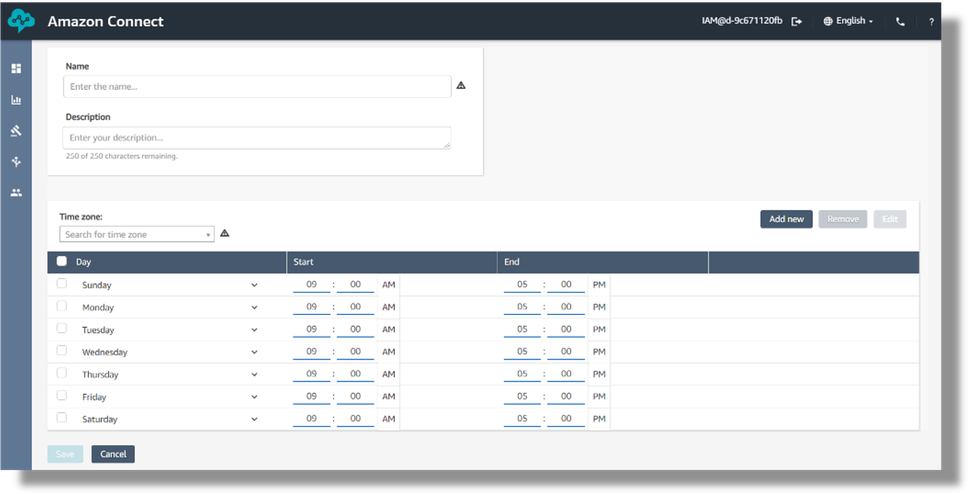
Task: Open the phone softphone icon in header
Action: tap(900, 21)
